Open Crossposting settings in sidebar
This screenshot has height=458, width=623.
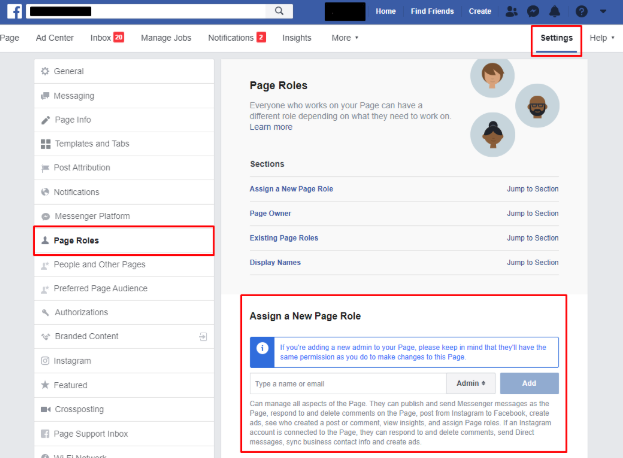tap(124, 409)
